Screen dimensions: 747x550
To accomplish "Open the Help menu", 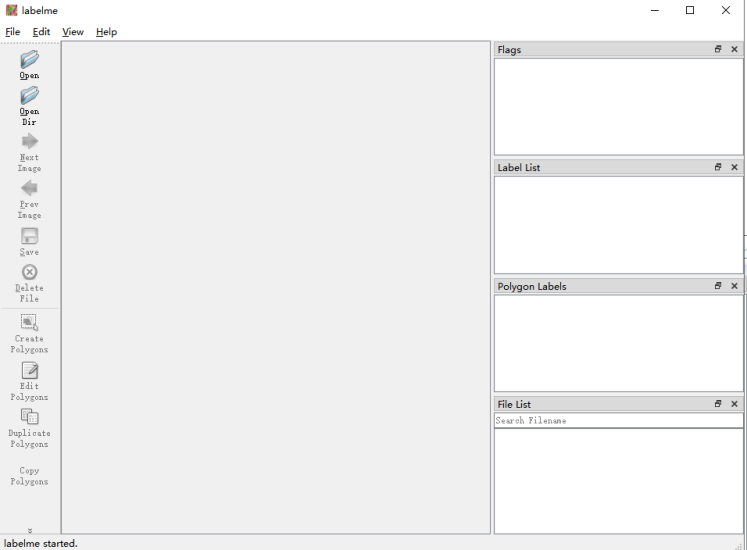I will 106,32.
